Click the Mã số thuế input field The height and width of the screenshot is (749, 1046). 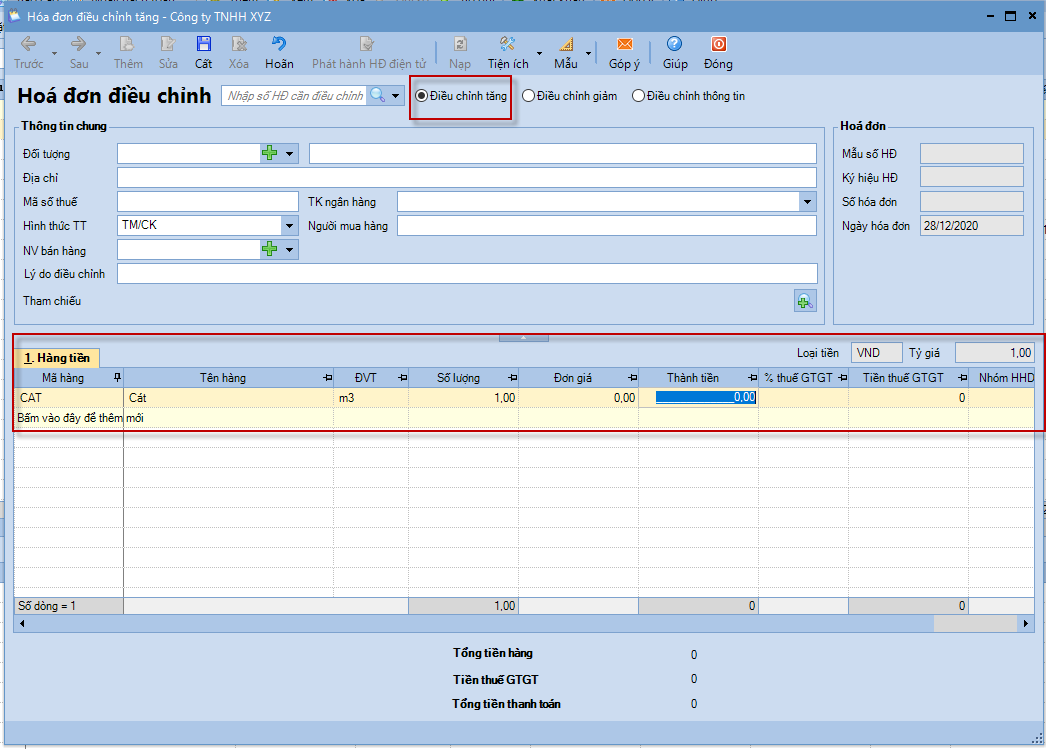207,201
